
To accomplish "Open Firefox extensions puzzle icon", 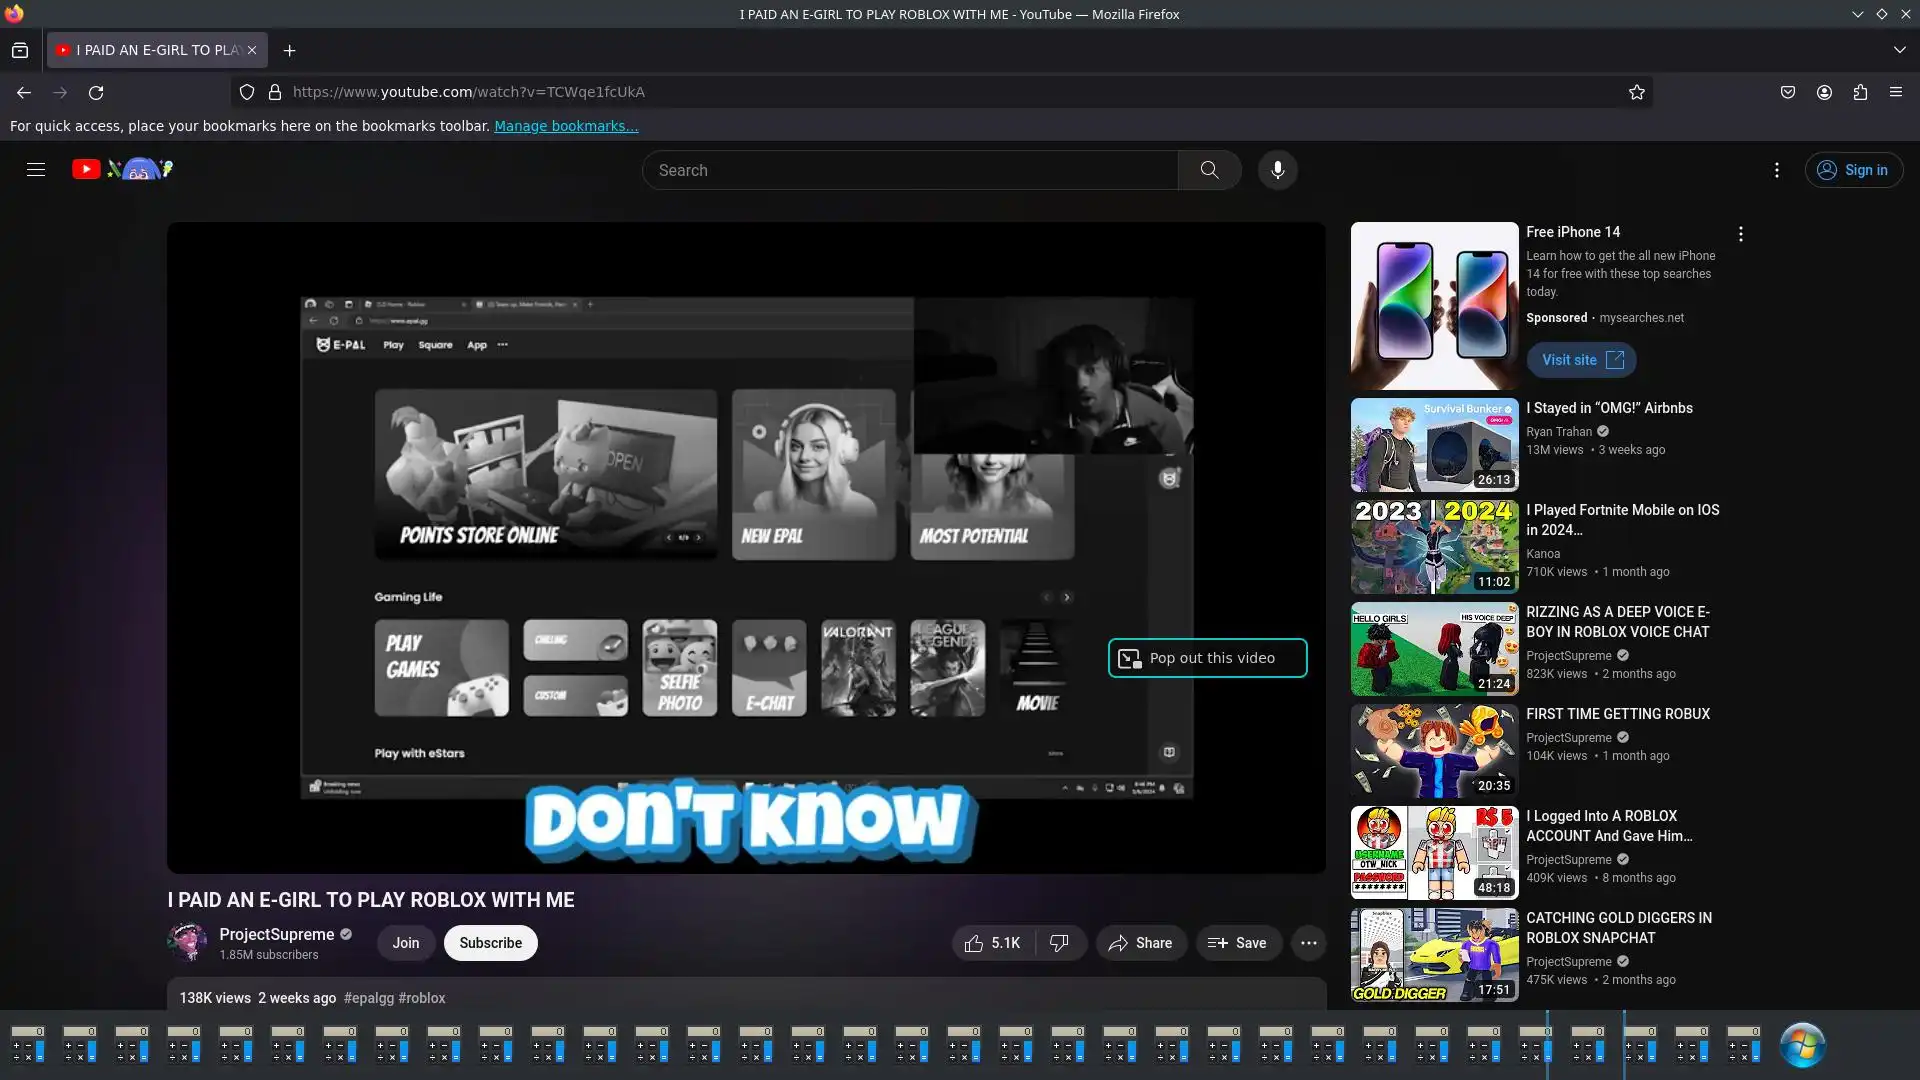I will click(1859, 92).
